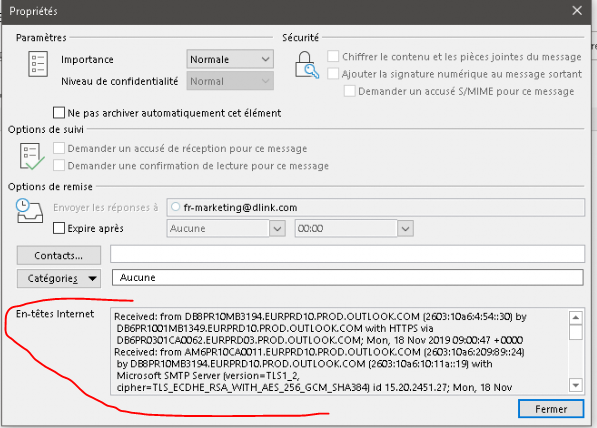Open the Importance Normale dropdown
597x428 pixels.
click(x=230, y=59)
